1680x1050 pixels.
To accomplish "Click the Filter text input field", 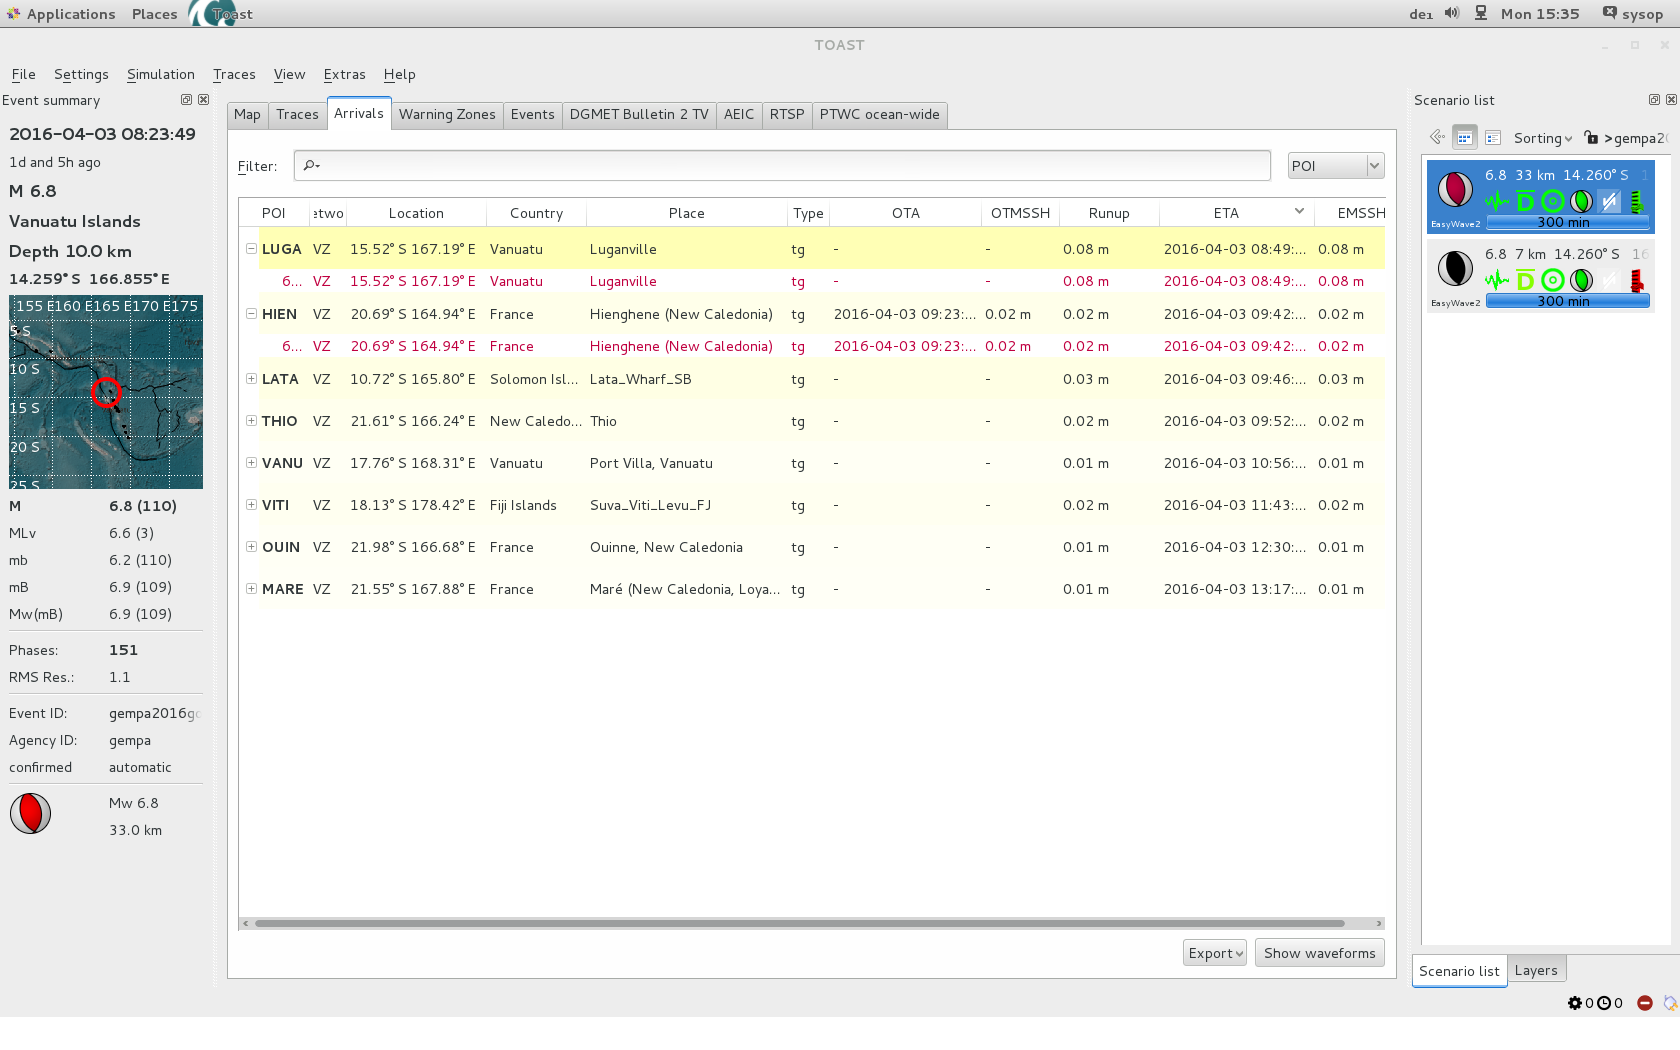I will click(x=782, y=166).
